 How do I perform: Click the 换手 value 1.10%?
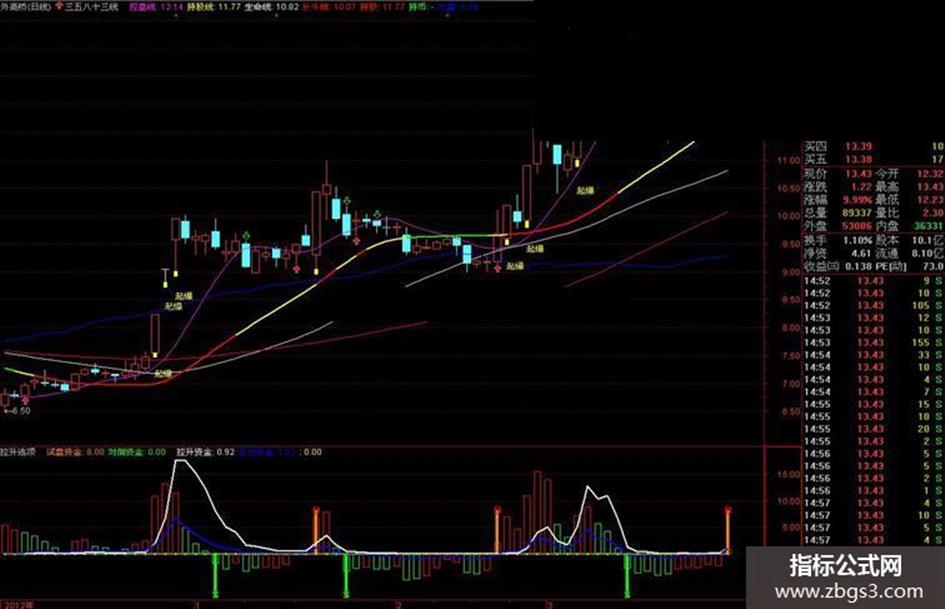(x=856, y=240)
